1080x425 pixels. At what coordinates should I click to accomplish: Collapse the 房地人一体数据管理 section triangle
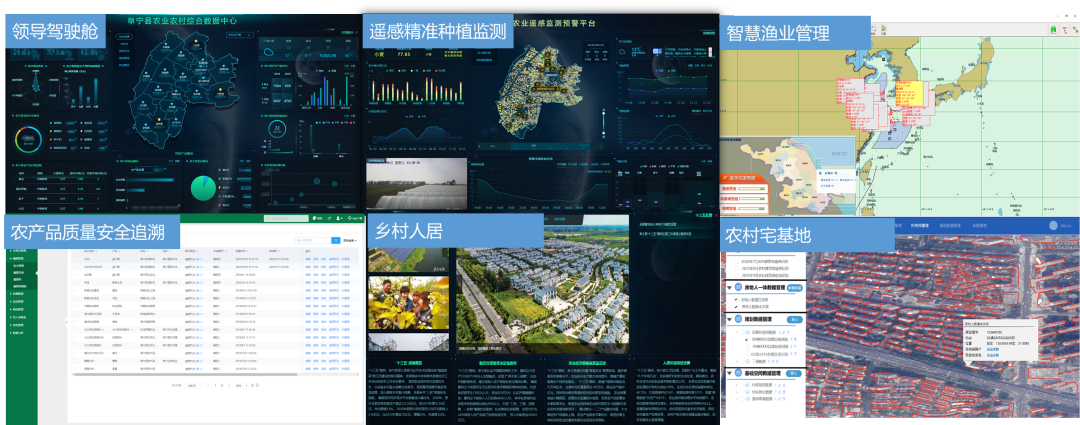tap(730, 288)
